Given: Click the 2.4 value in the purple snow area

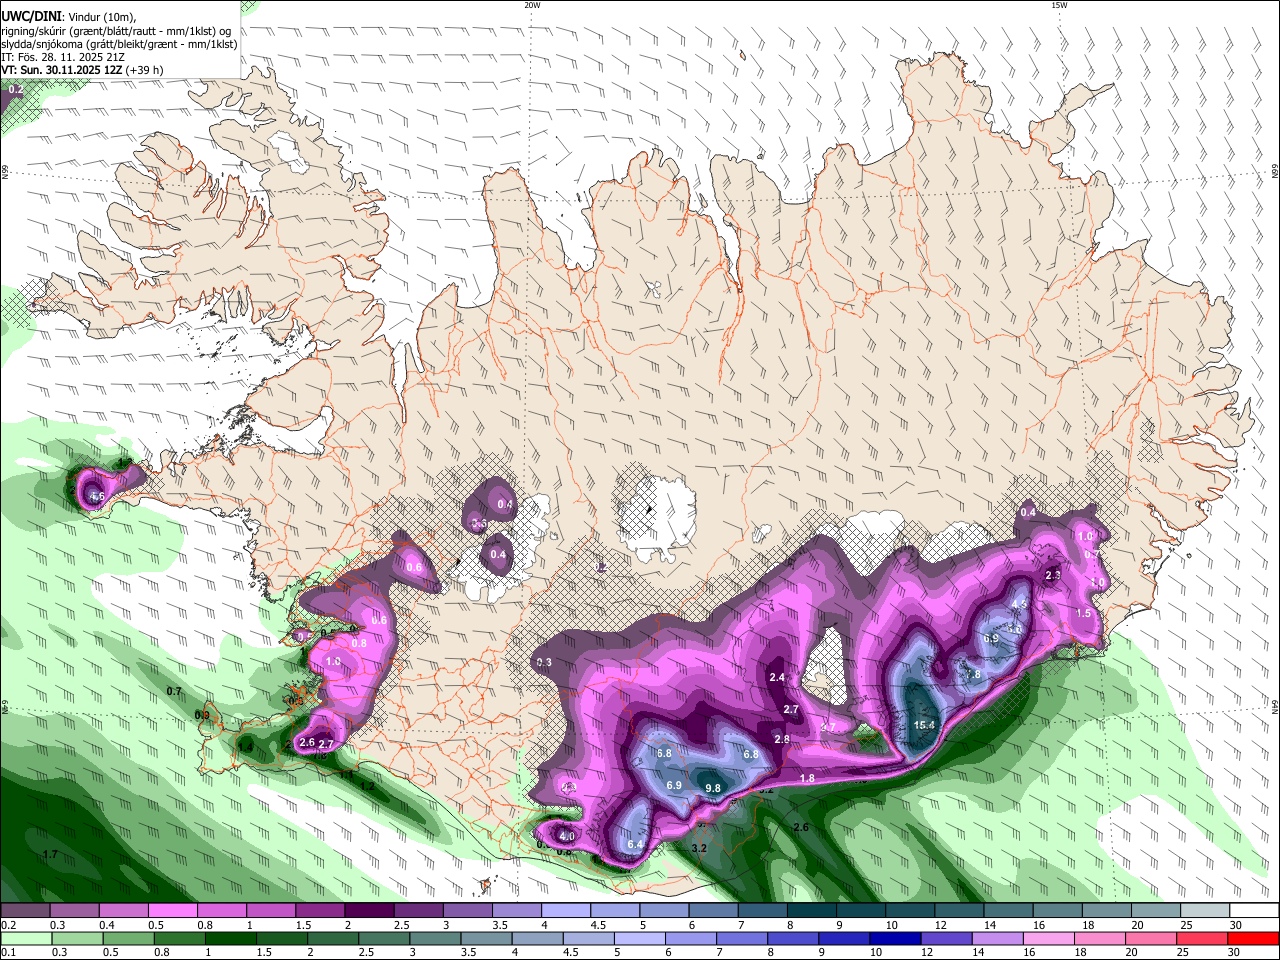Looking at the screenshot, I should 777,678.
